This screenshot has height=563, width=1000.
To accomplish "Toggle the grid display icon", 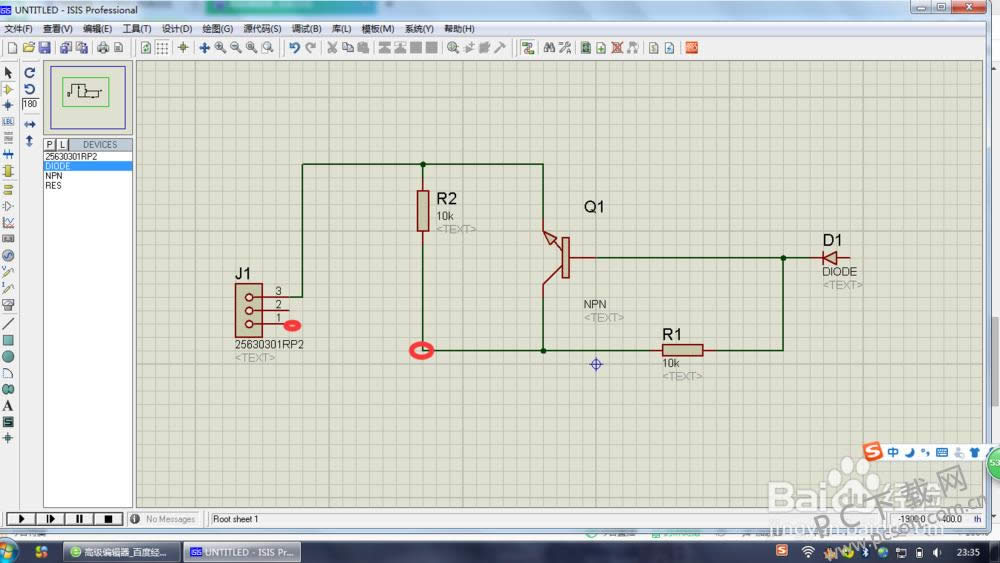I will point(162,47).
